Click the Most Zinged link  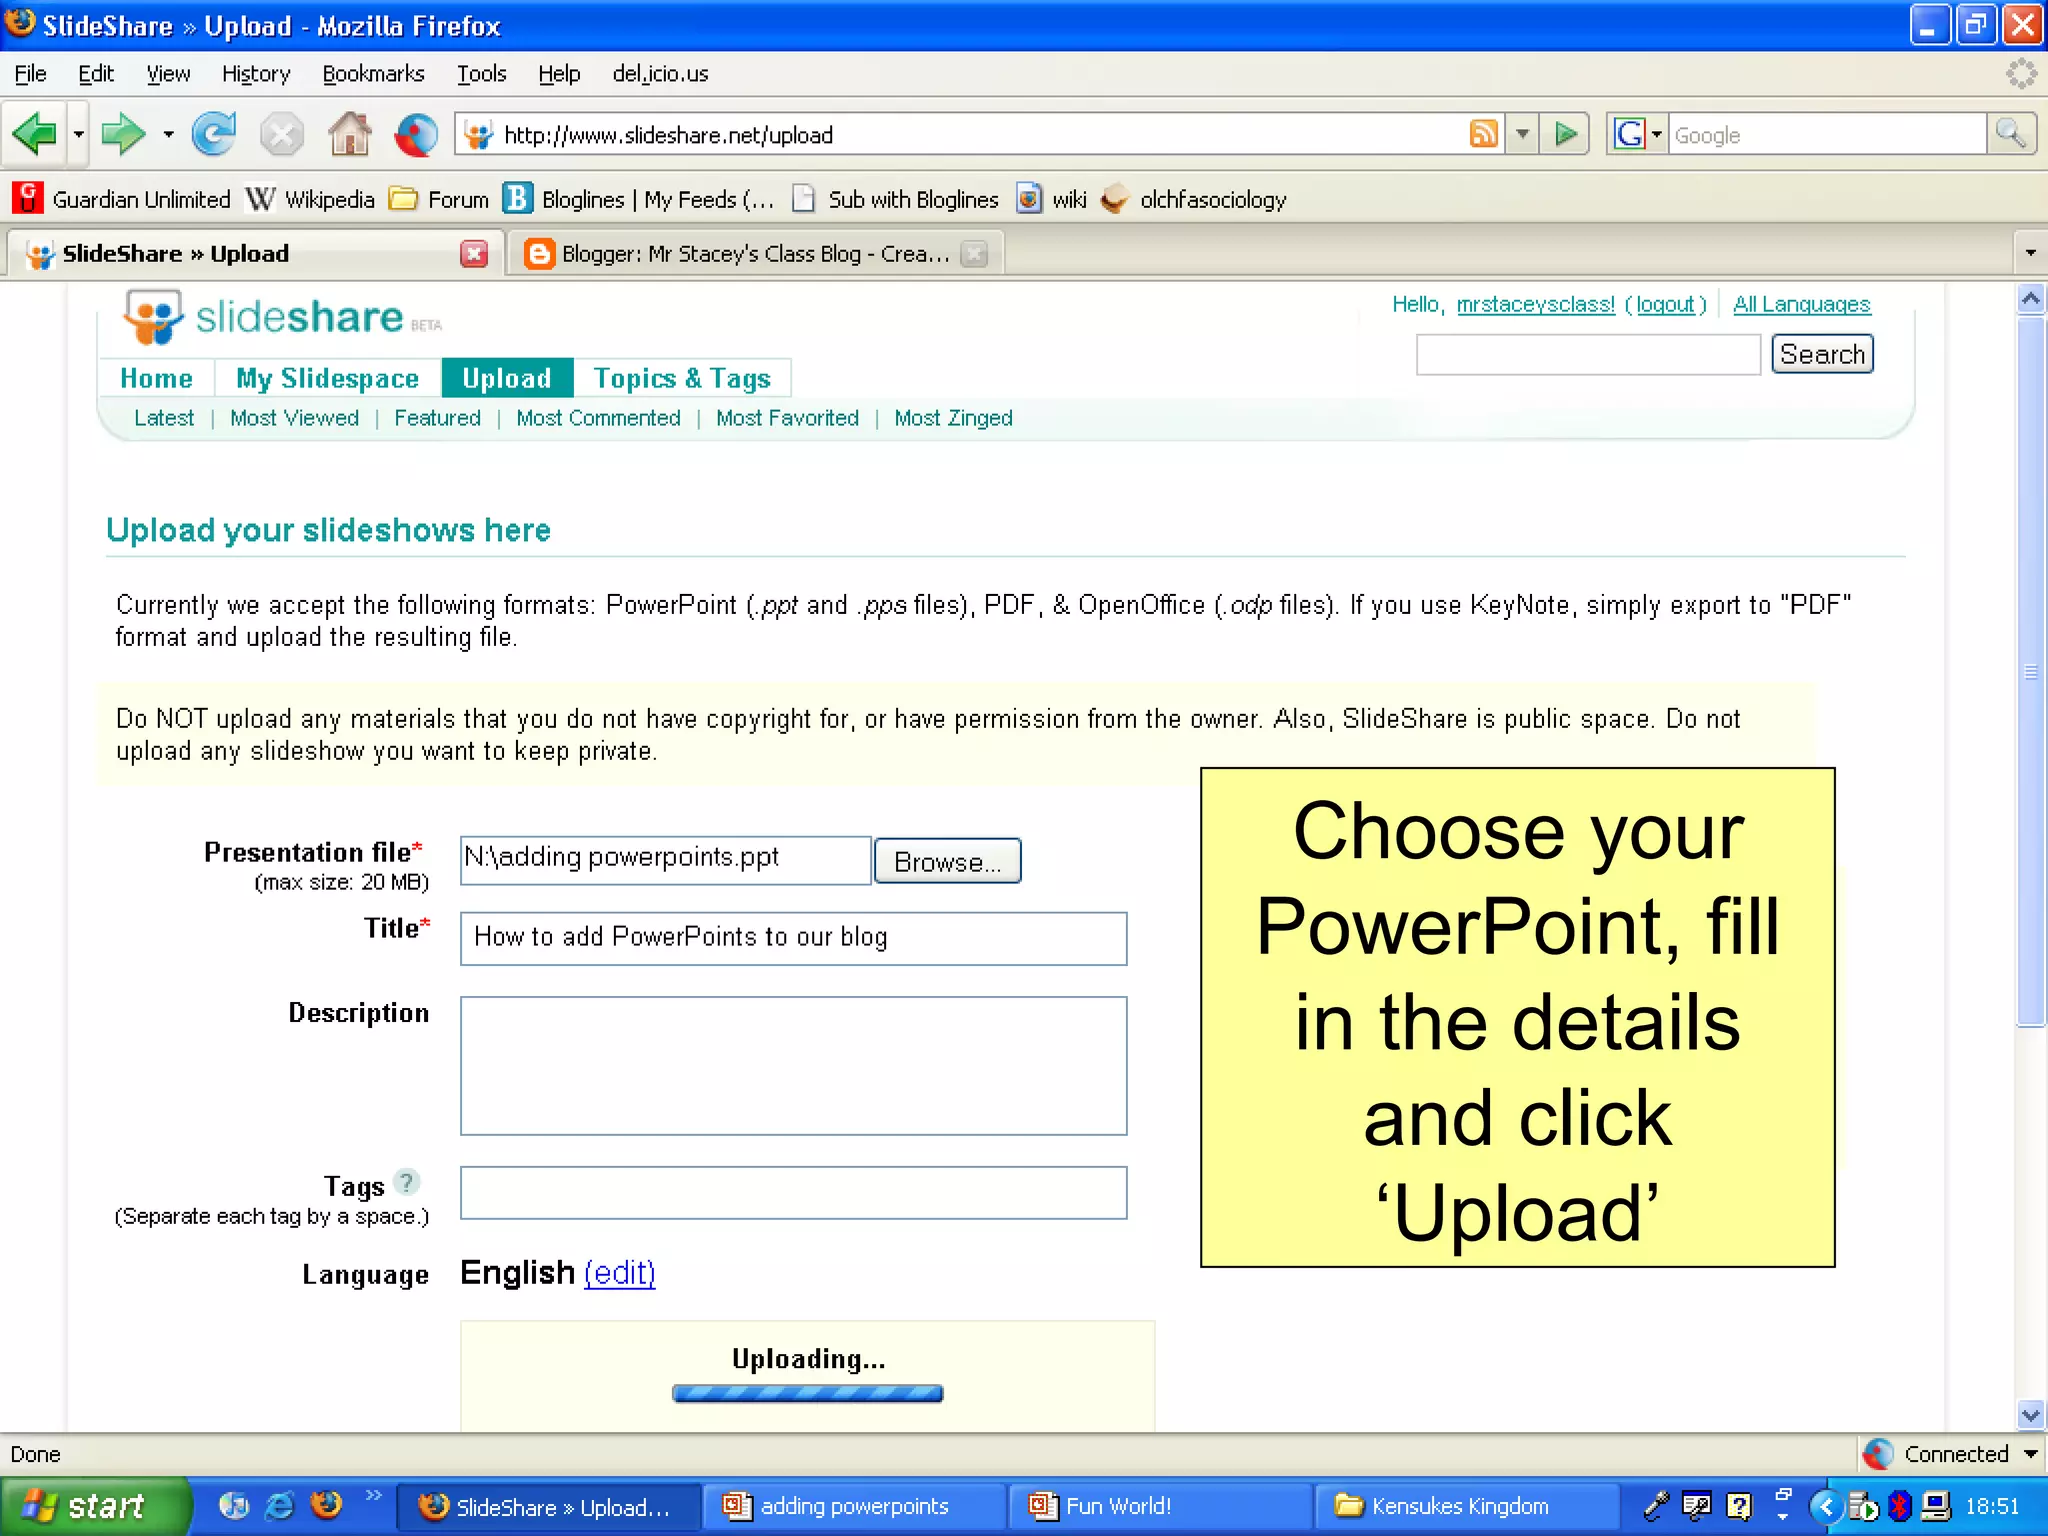coord(953,418)
